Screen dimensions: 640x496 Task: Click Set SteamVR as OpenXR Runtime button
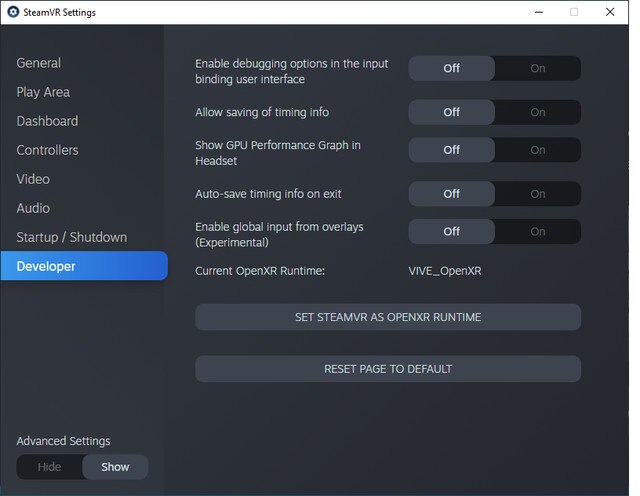(x=388, y=317)
